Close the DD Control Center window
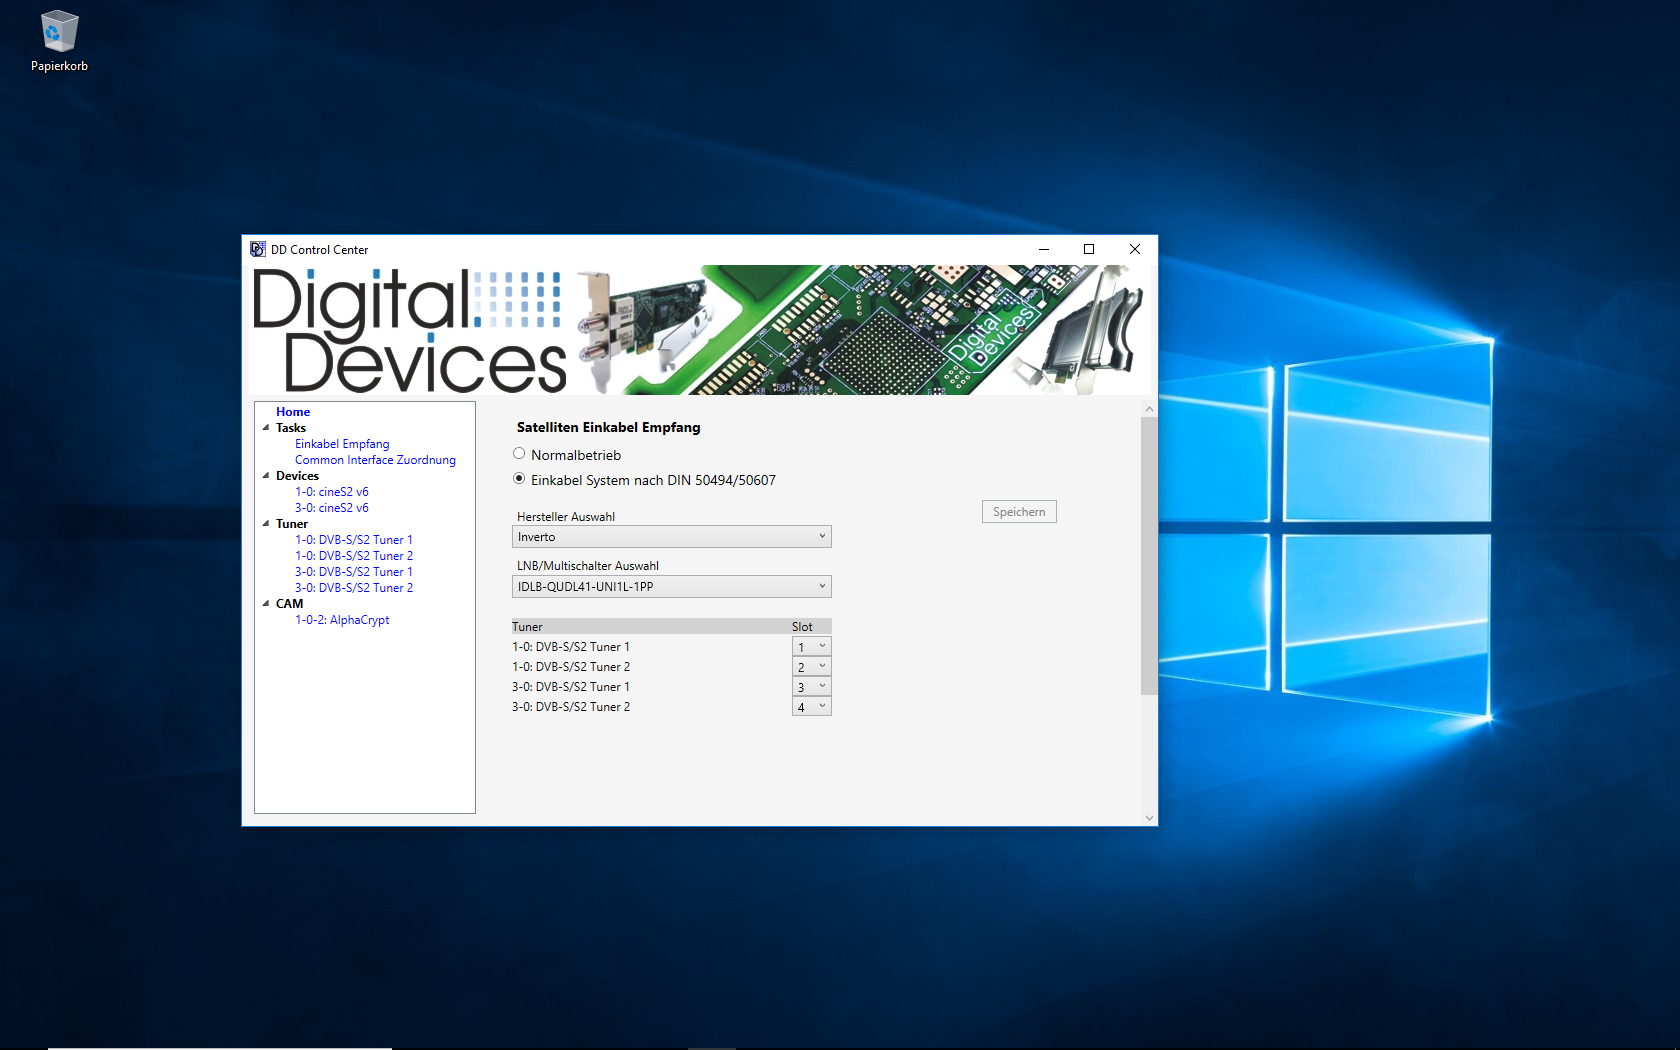This screenshot has height=1050, width=1680. coord(1135,249)
